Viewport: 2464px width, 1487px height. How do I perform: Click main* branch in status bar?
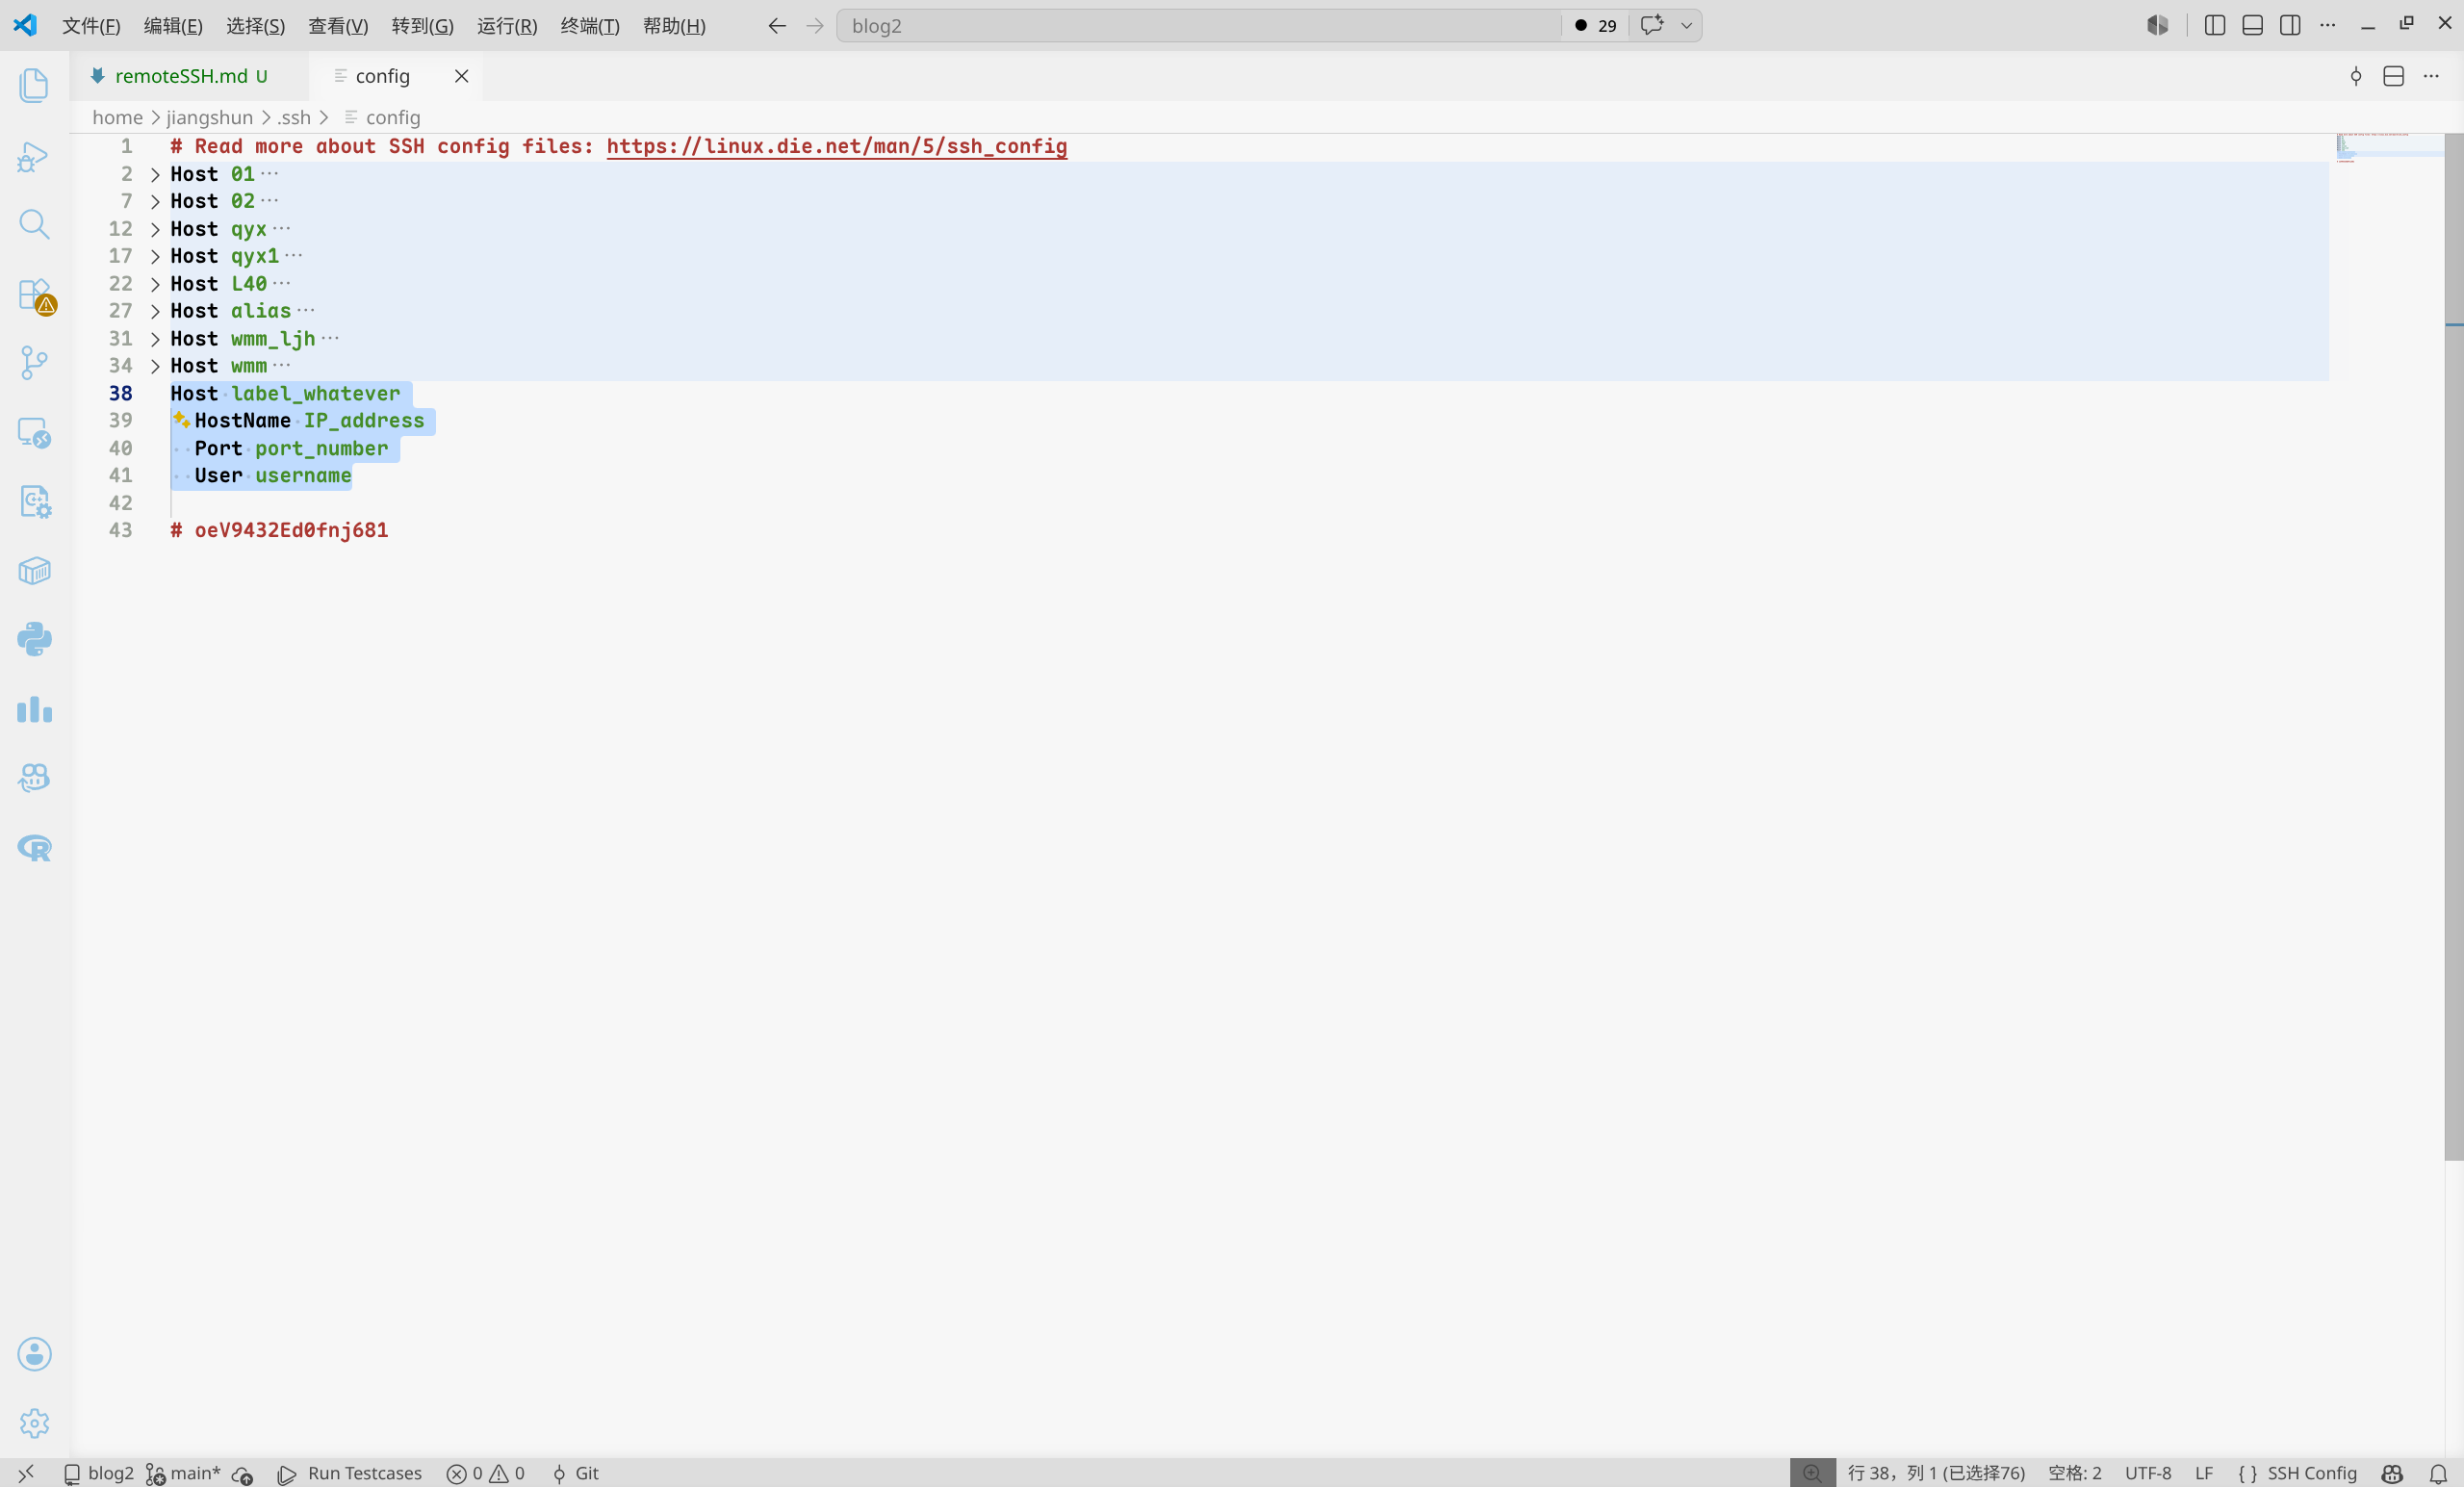point(183,1473)
